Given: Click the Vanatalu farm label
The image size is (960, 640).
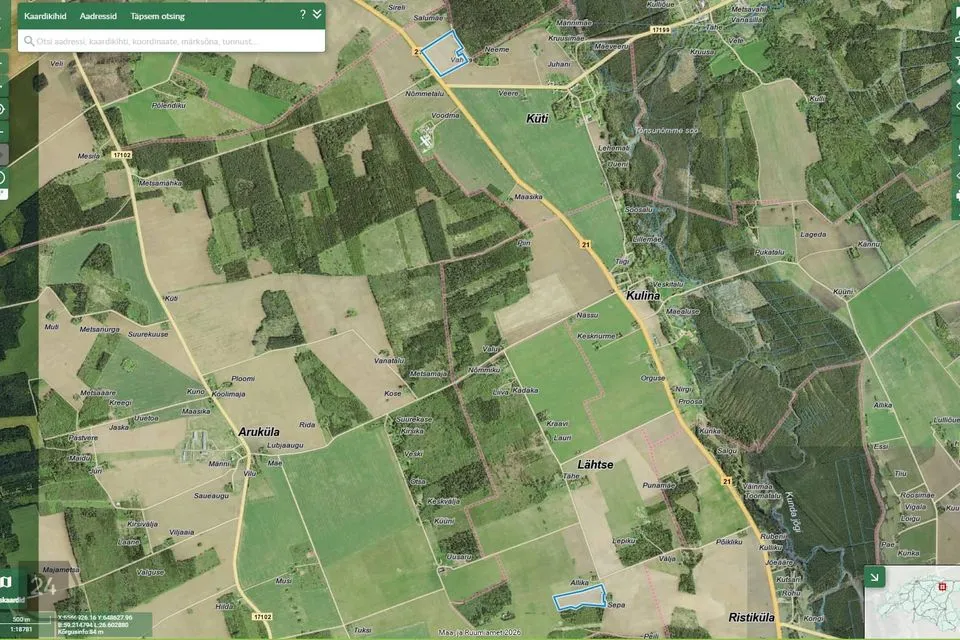Looking at the screenshot, I should coord(389,361).
